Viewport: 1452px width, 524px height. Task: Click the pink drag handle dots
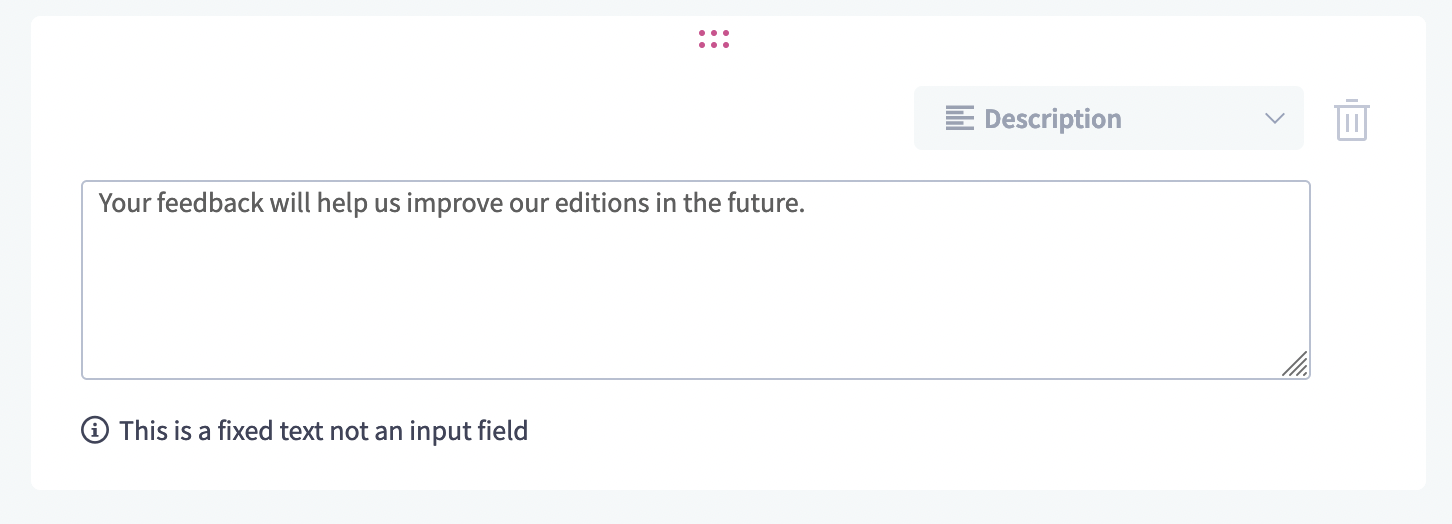point(714,39)
